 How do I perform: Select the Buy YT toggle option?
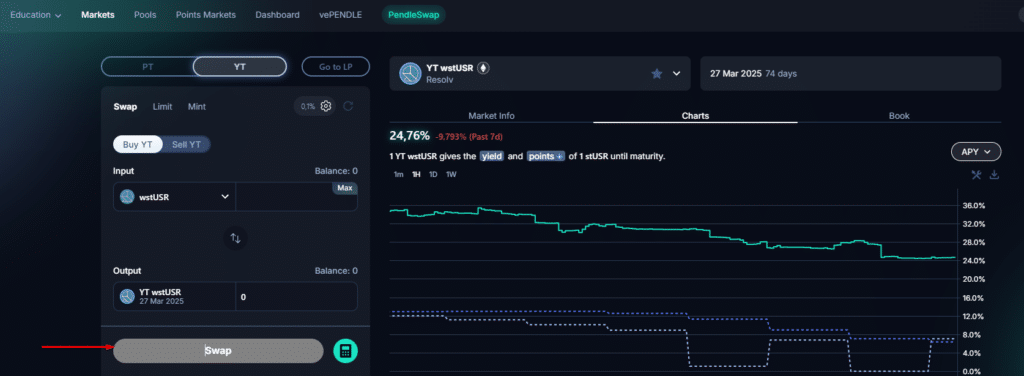(137, 144)
